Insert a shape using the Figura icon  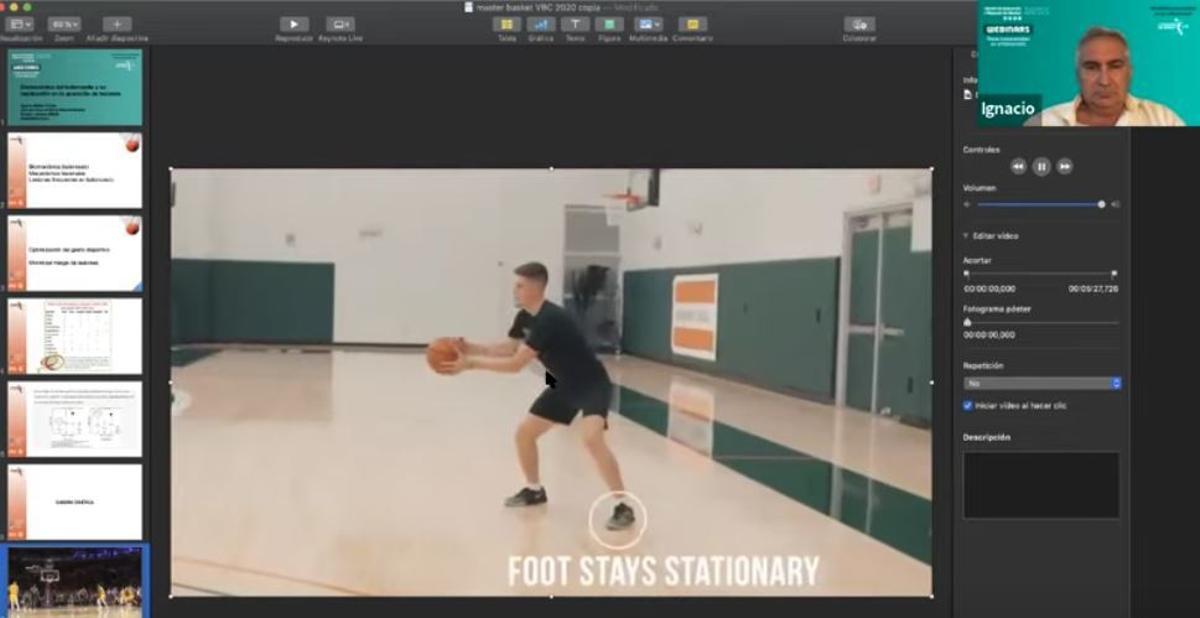point(610,25)
